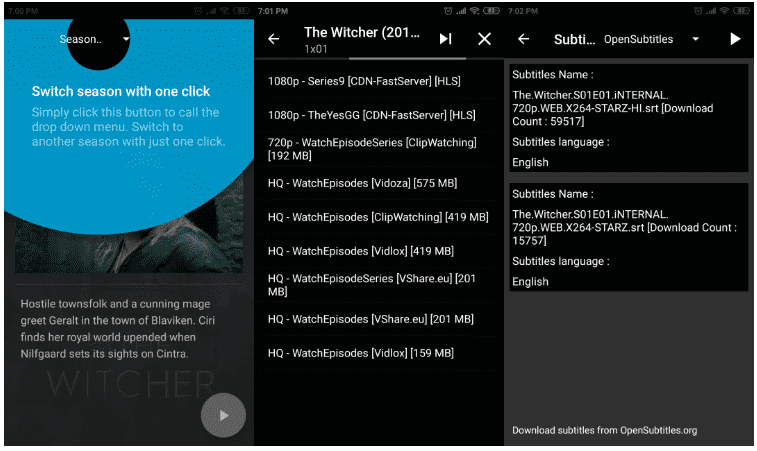Select the STARZ-HI subtitle with 59517 downloads
Screen dimensions: 757x451
click(x=627, y=118)
